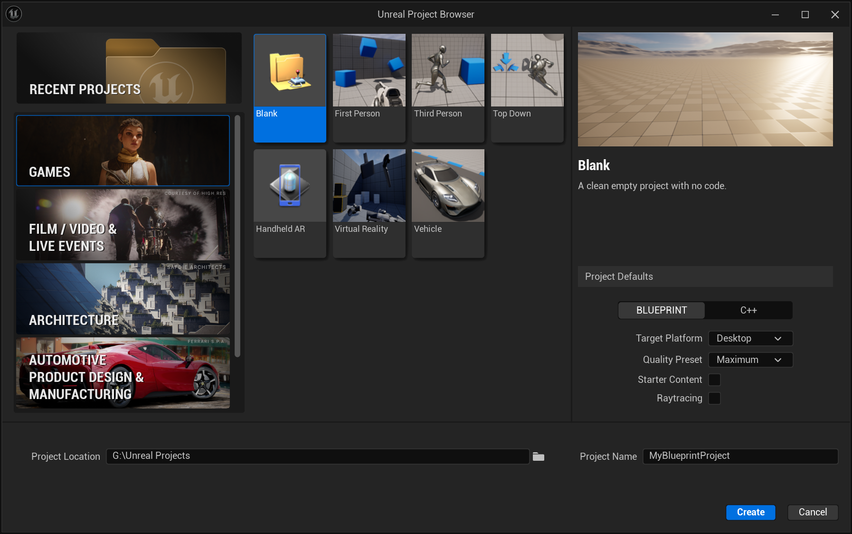The image size is (852, 534).
Task: Browse for project folder via folder icon
Action: tap(538, 456)
